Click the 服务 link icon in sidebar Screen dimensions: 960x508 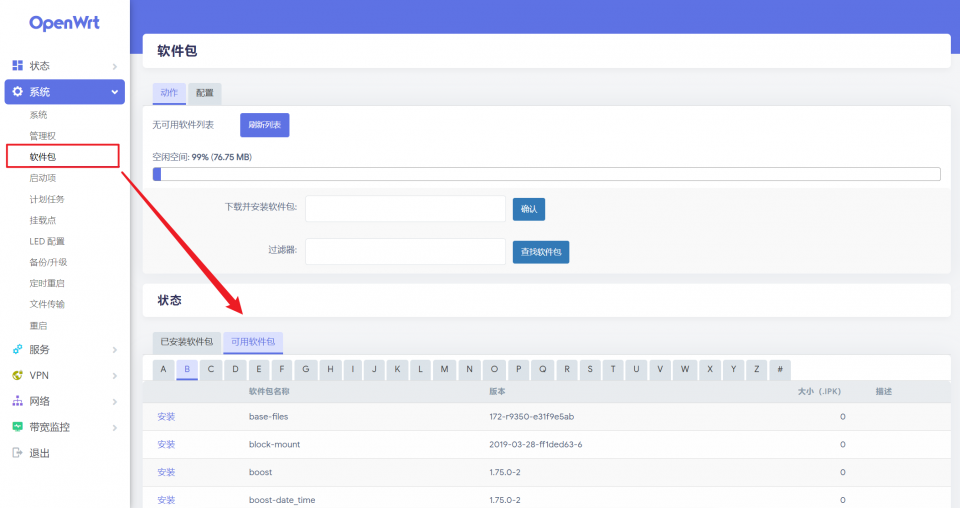pyautogui.click(x=17, y=350)
